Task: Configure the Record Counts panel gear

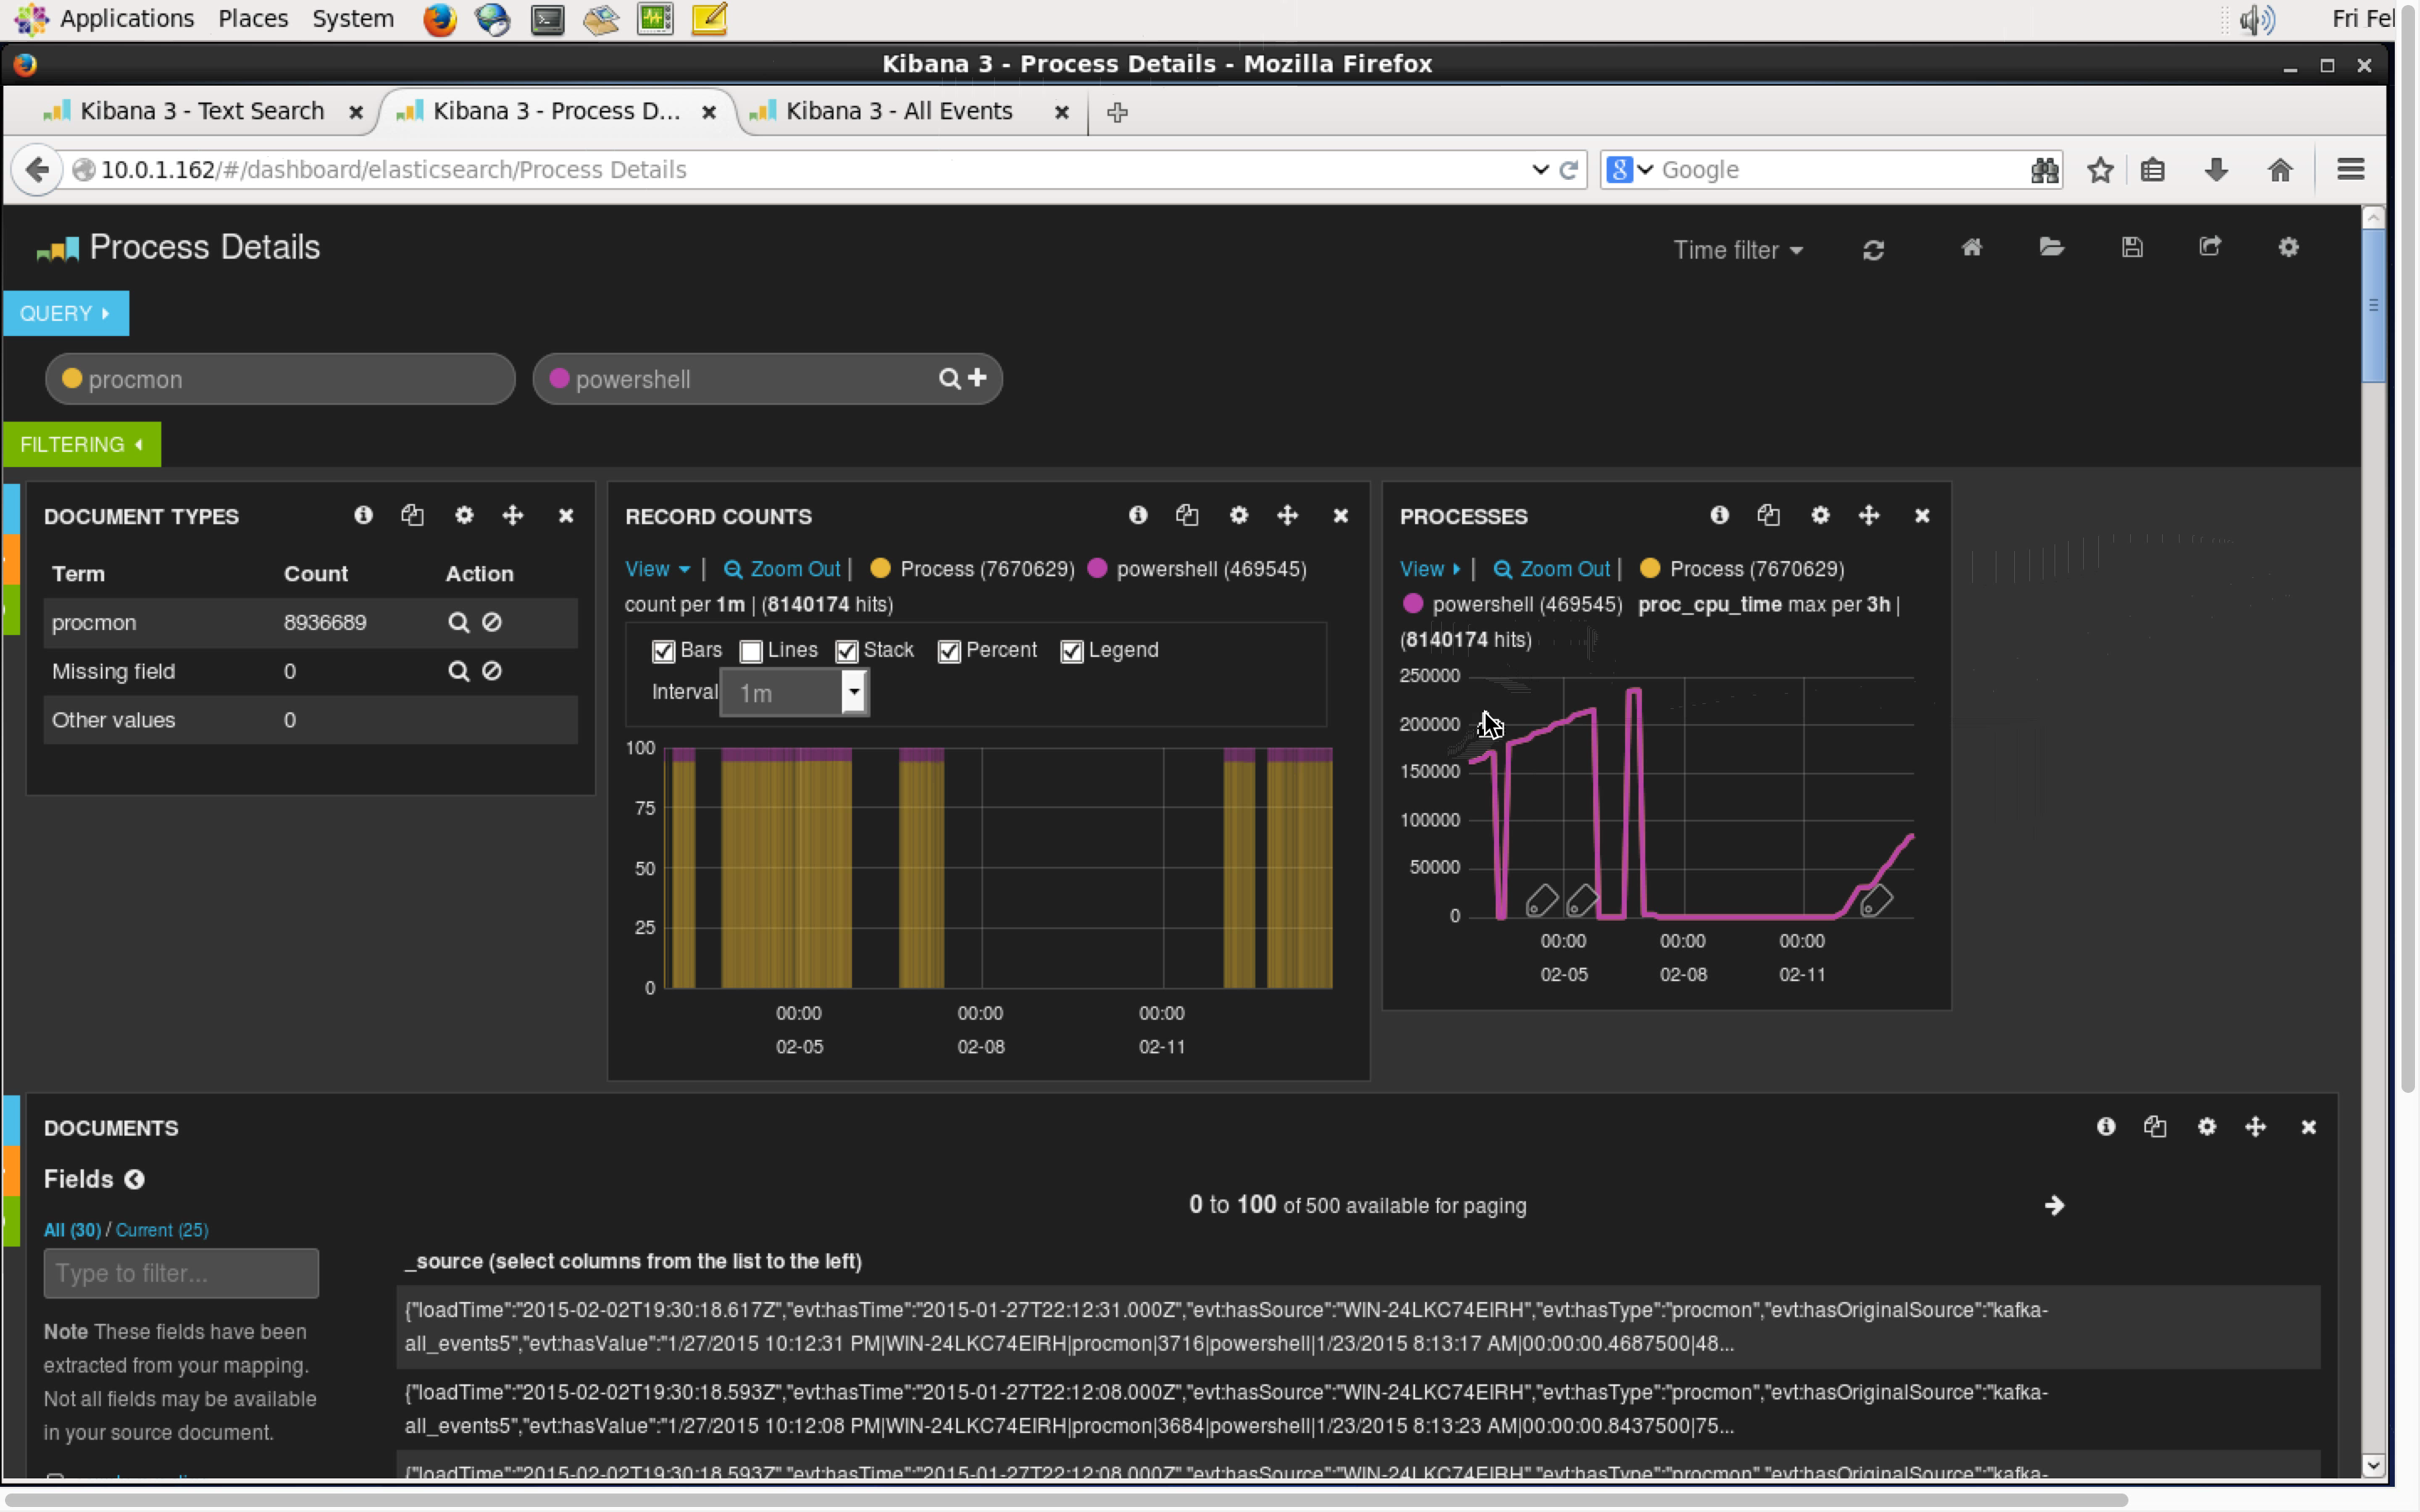Action: [x=1239, y=515]
